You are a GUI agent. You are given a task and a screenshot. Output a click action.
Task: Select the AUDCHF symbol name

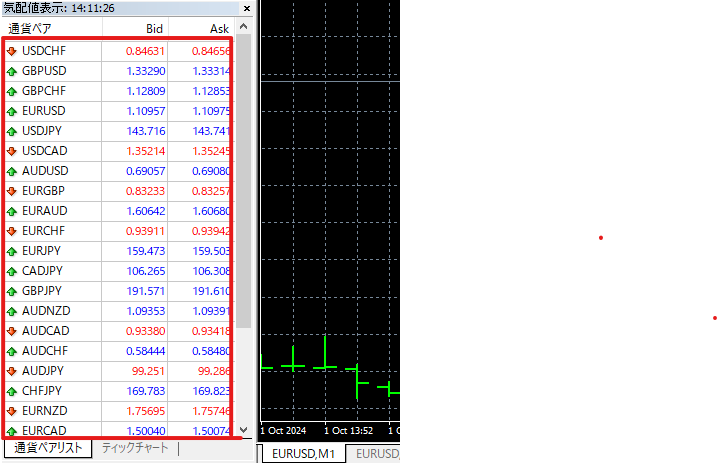coord(45,351)
